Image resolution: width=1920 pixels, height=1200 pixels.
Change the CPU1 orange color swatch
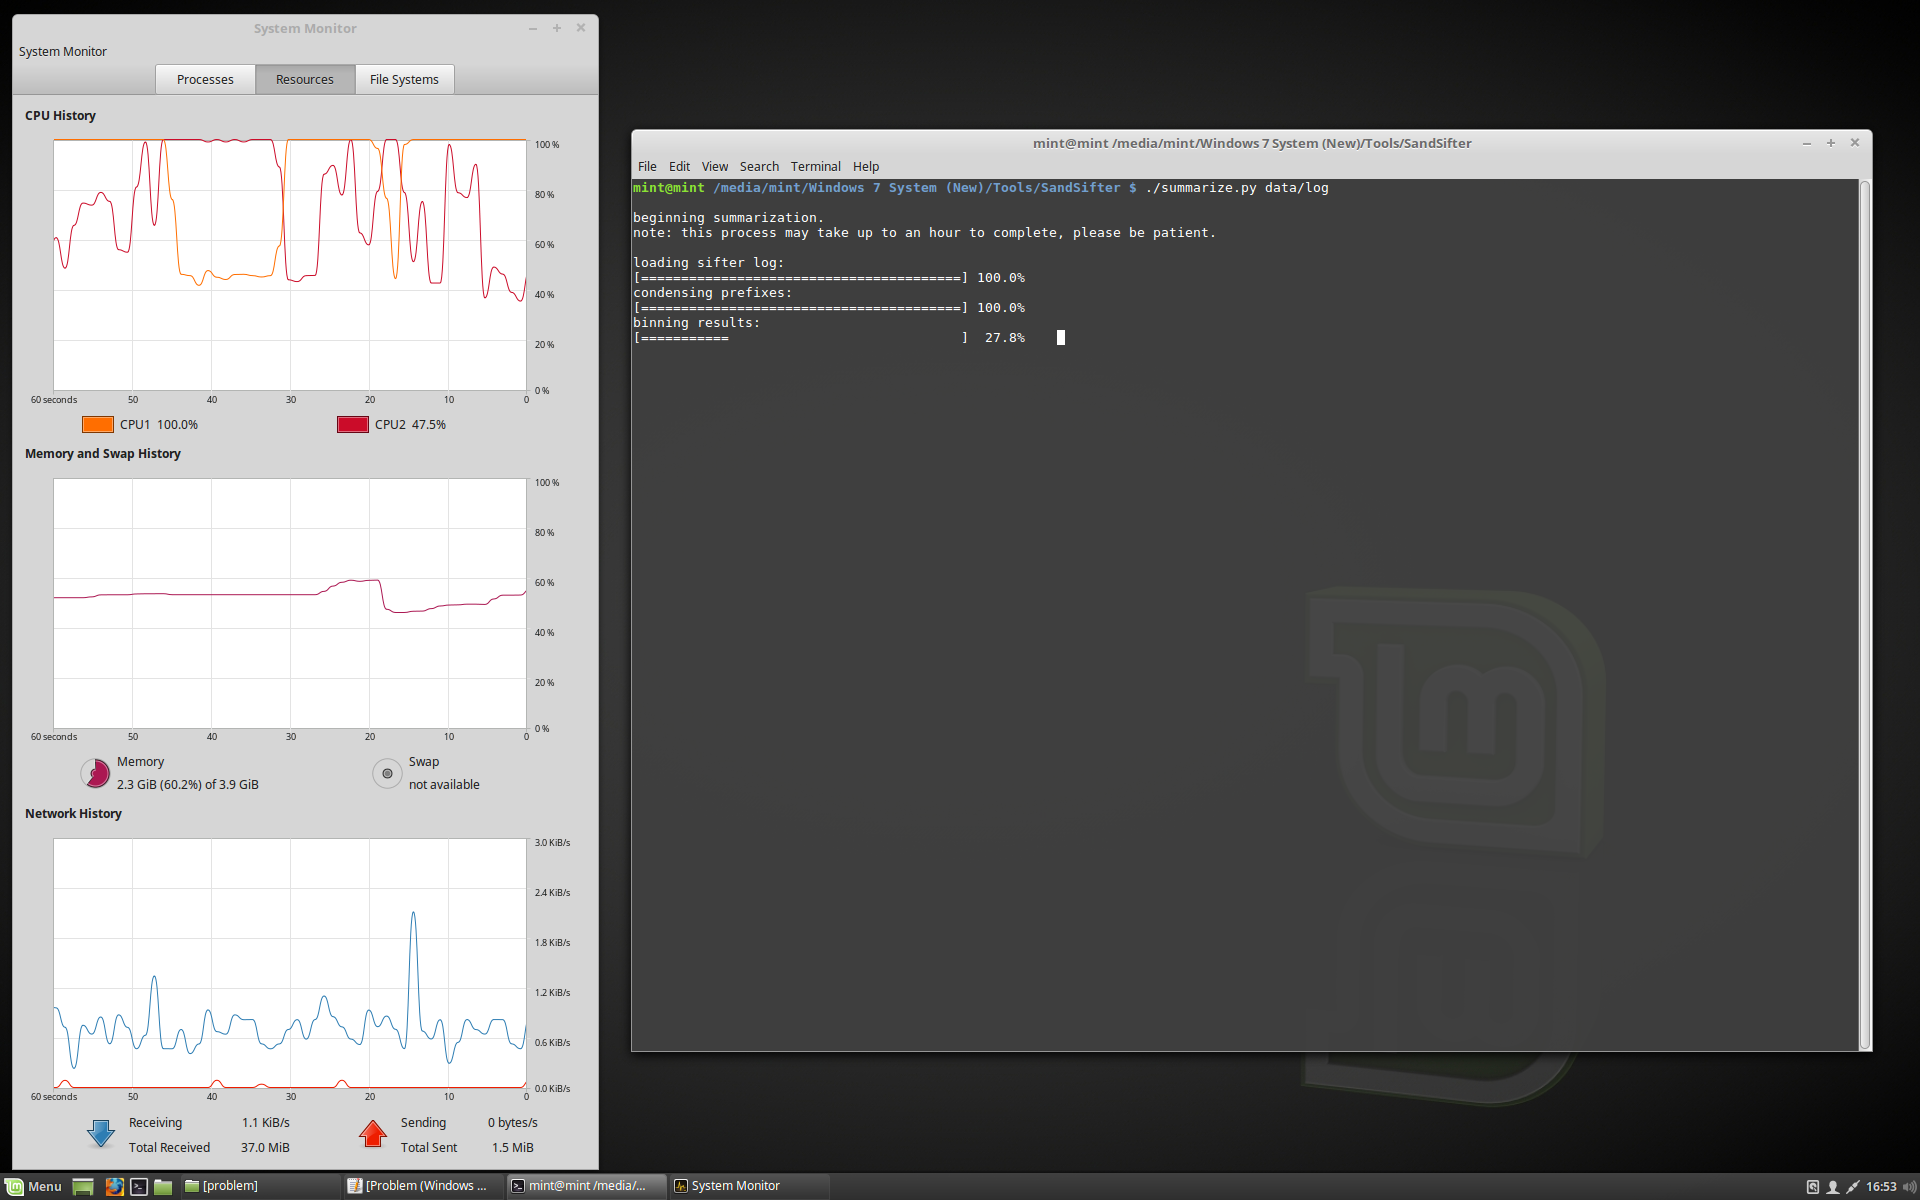tap(98, 424)
